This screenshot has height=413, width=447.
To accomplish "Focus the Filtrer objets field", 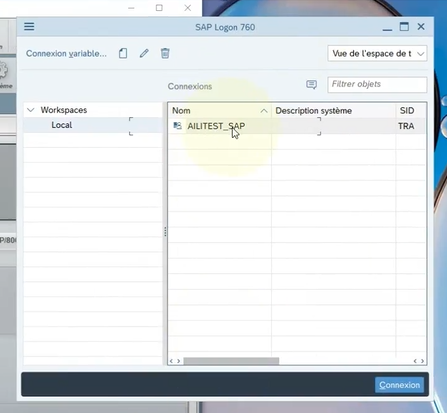I will [377, 84].
